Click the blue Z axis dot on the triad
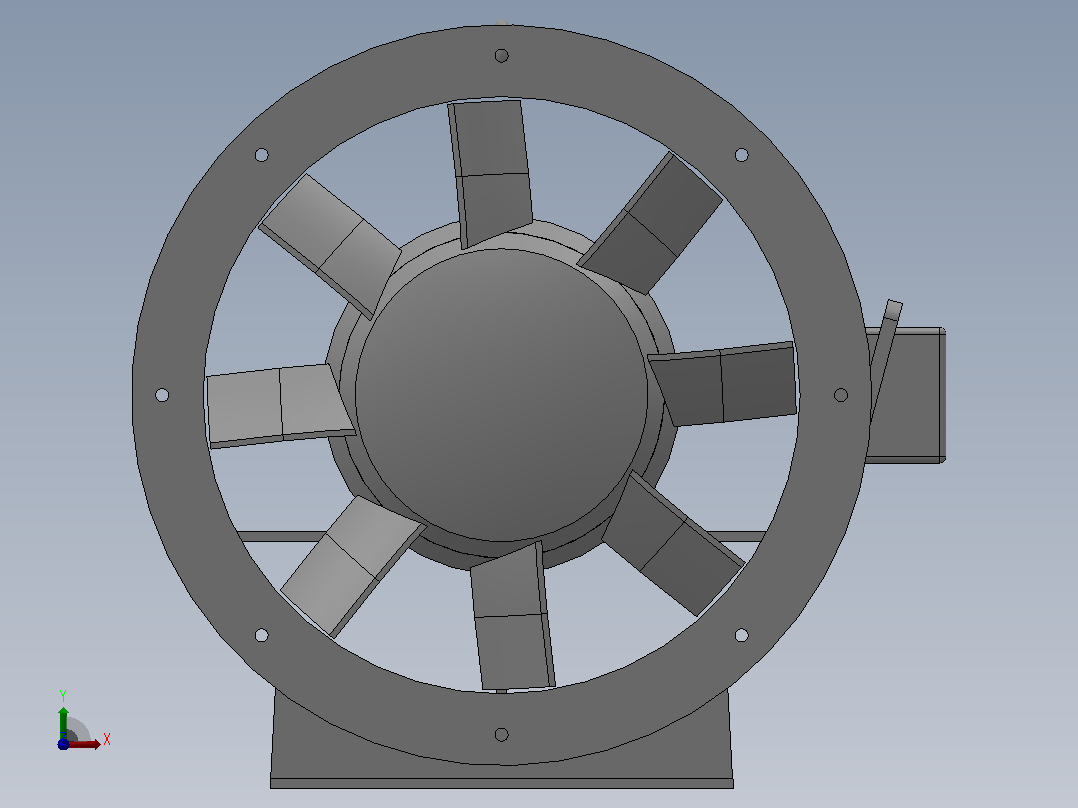Screen dimensions: 1078x808 (x=63, y=744)
